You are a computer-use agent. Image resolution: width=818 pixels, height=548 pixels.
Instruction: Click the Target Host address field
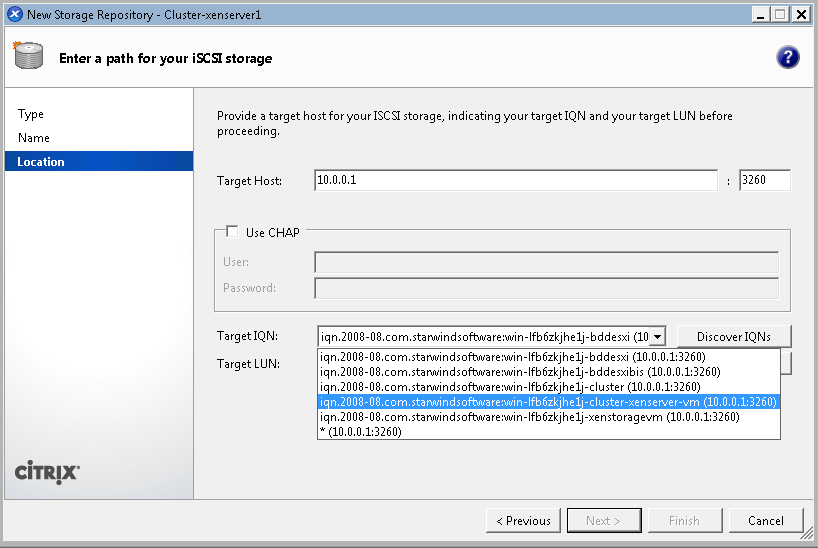pyautogui.click(x=515, y=180)
